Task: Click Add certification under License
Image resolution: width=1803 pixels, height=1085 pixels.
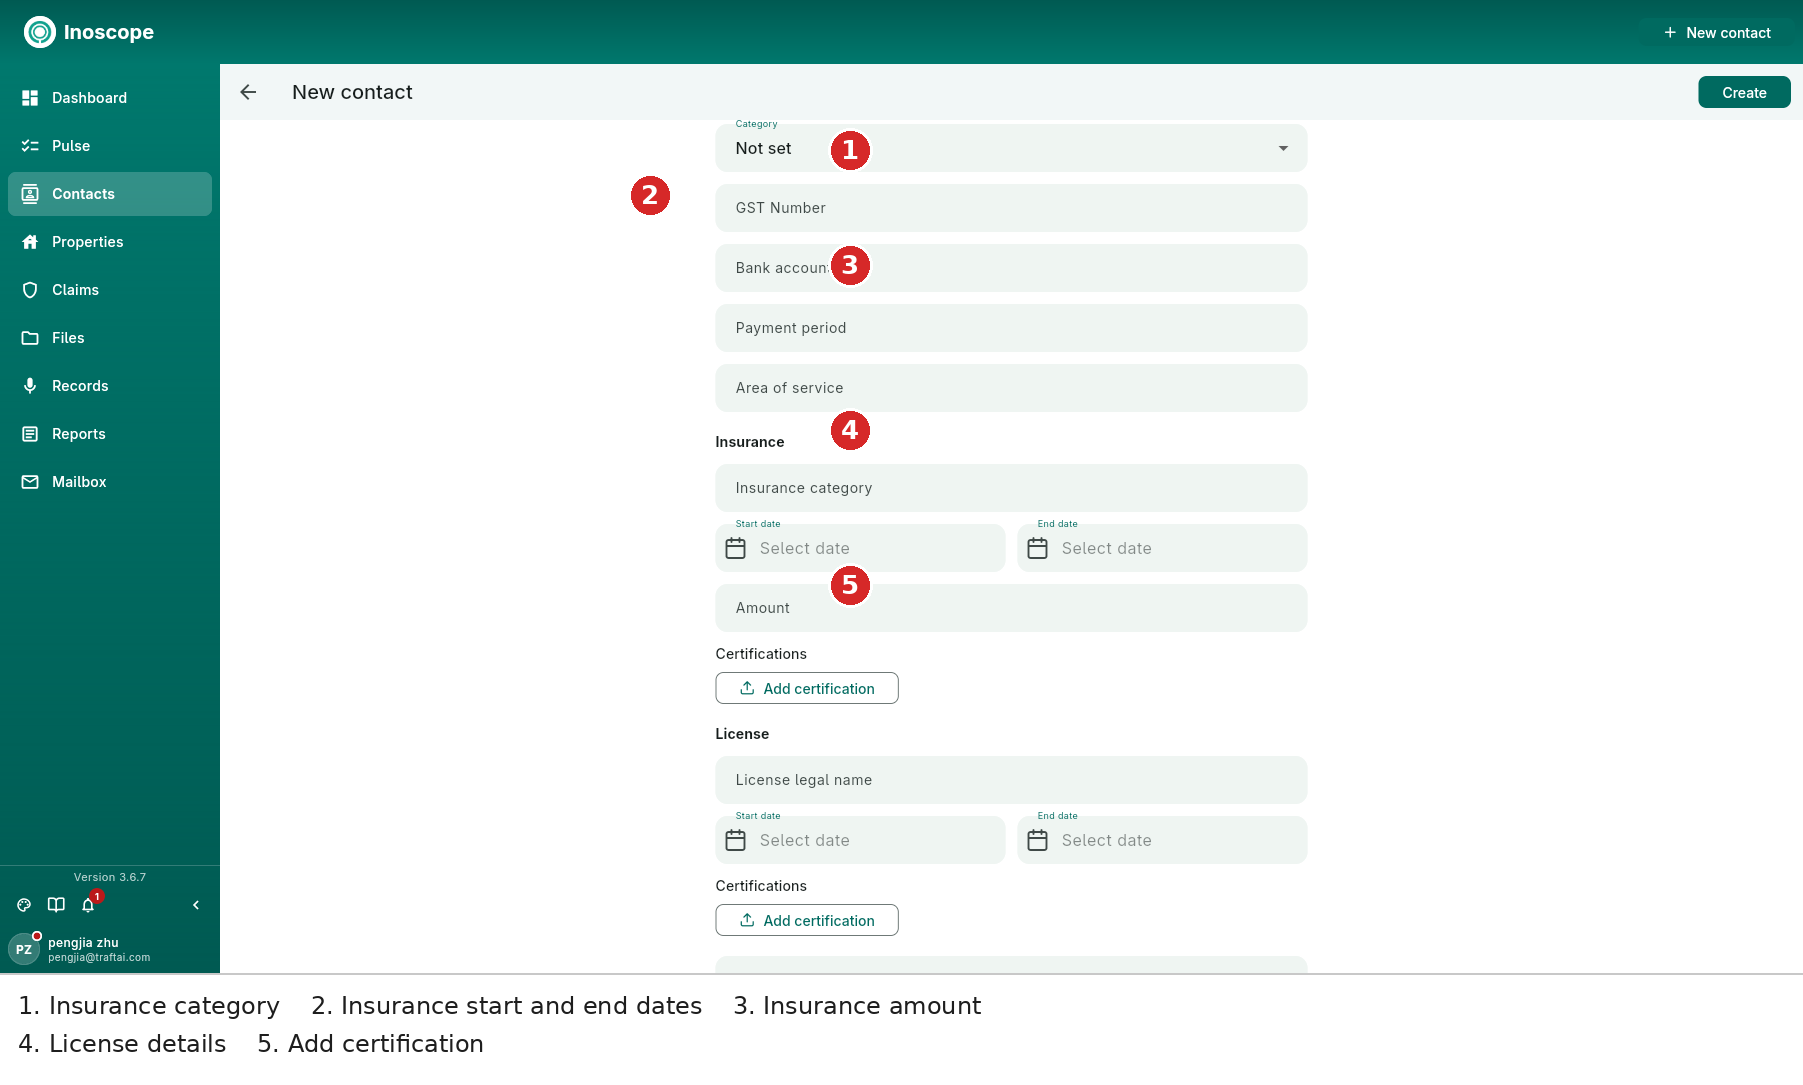Action: point(807,920)
